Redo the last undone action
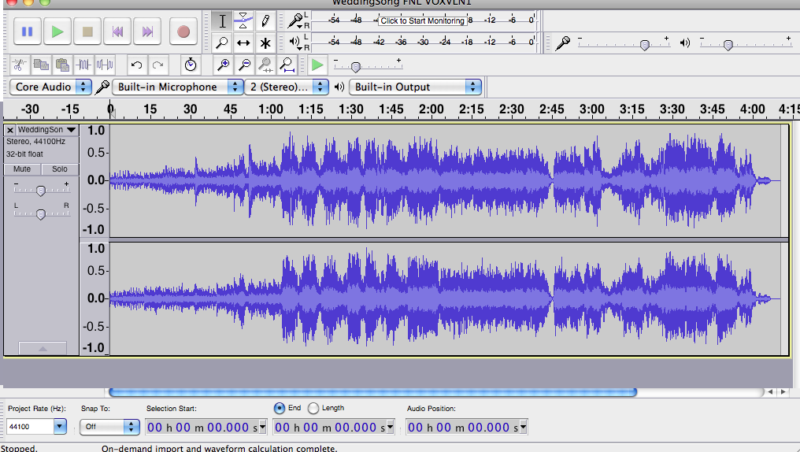This screenshot has width=800, height=452. pos(158,65)
